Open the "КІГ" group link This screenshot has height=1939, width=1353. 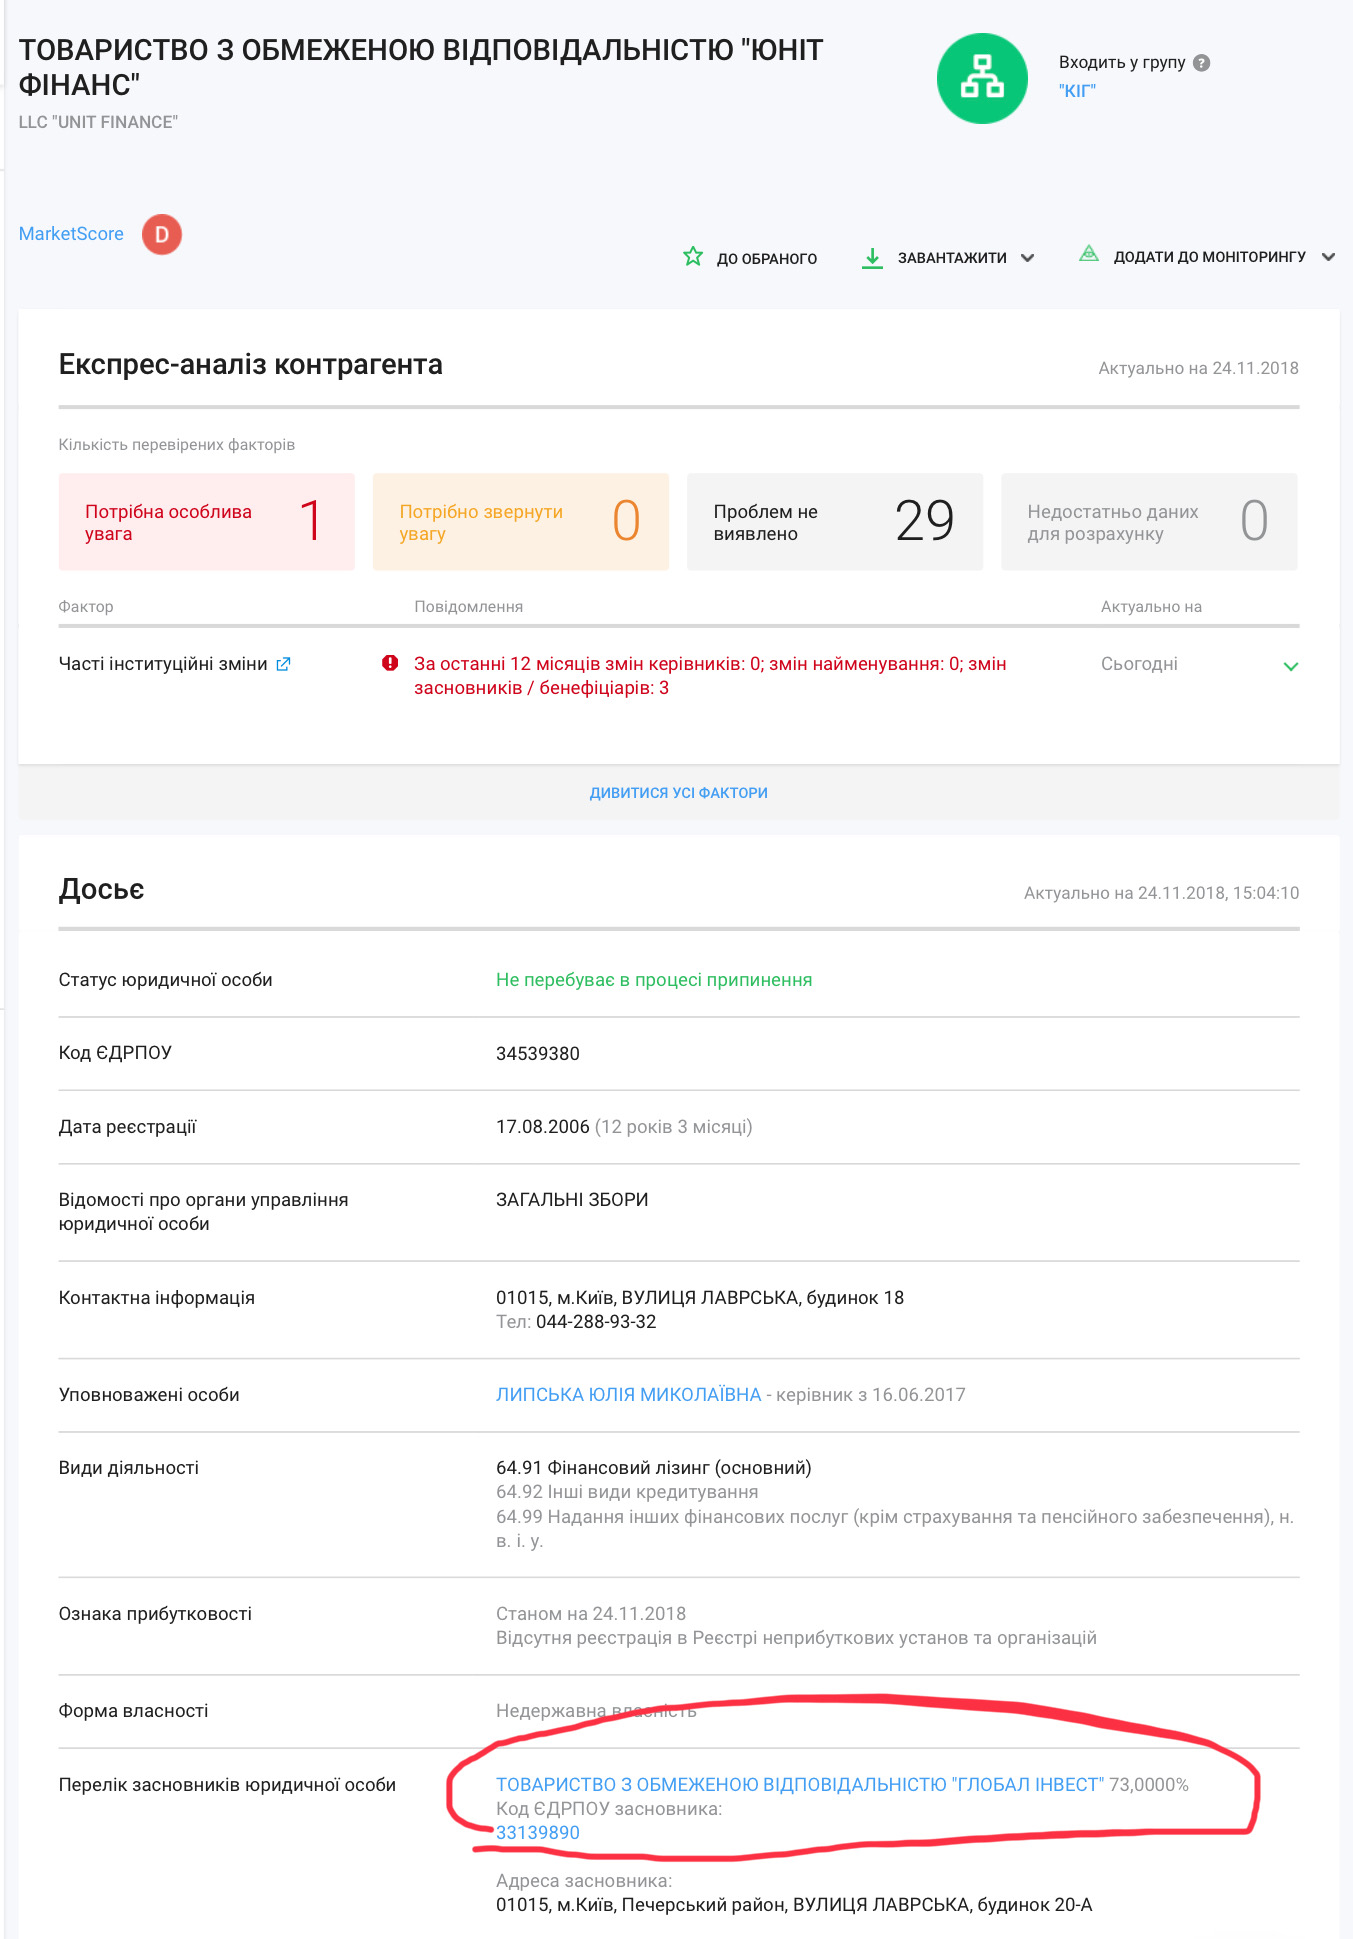tap(1077, 91)
